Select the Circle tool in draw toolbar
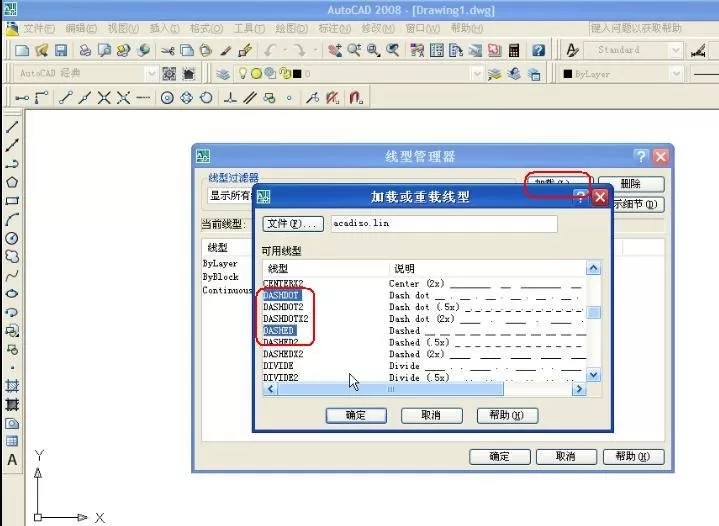 [x=12, y=238]
